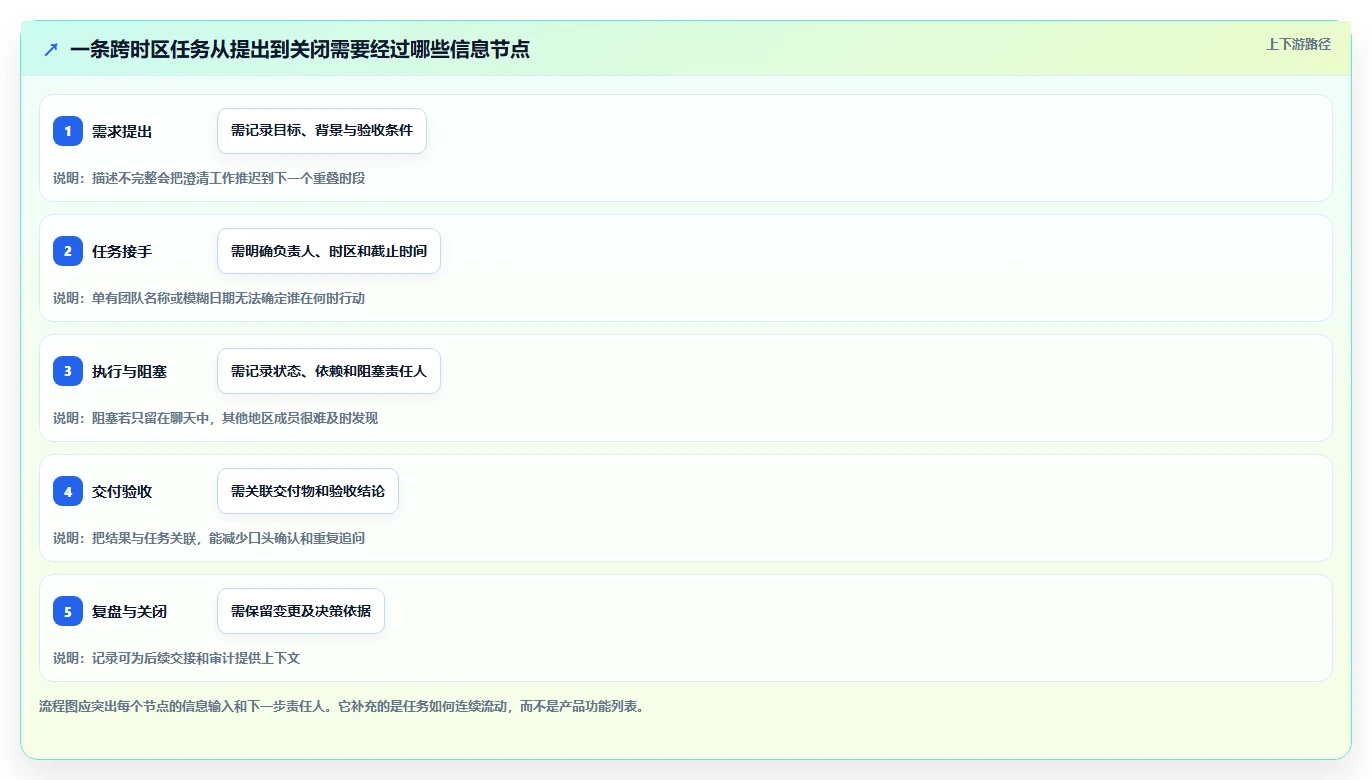Select the 需保留变更及决策依据 chip

coord(301,611)
